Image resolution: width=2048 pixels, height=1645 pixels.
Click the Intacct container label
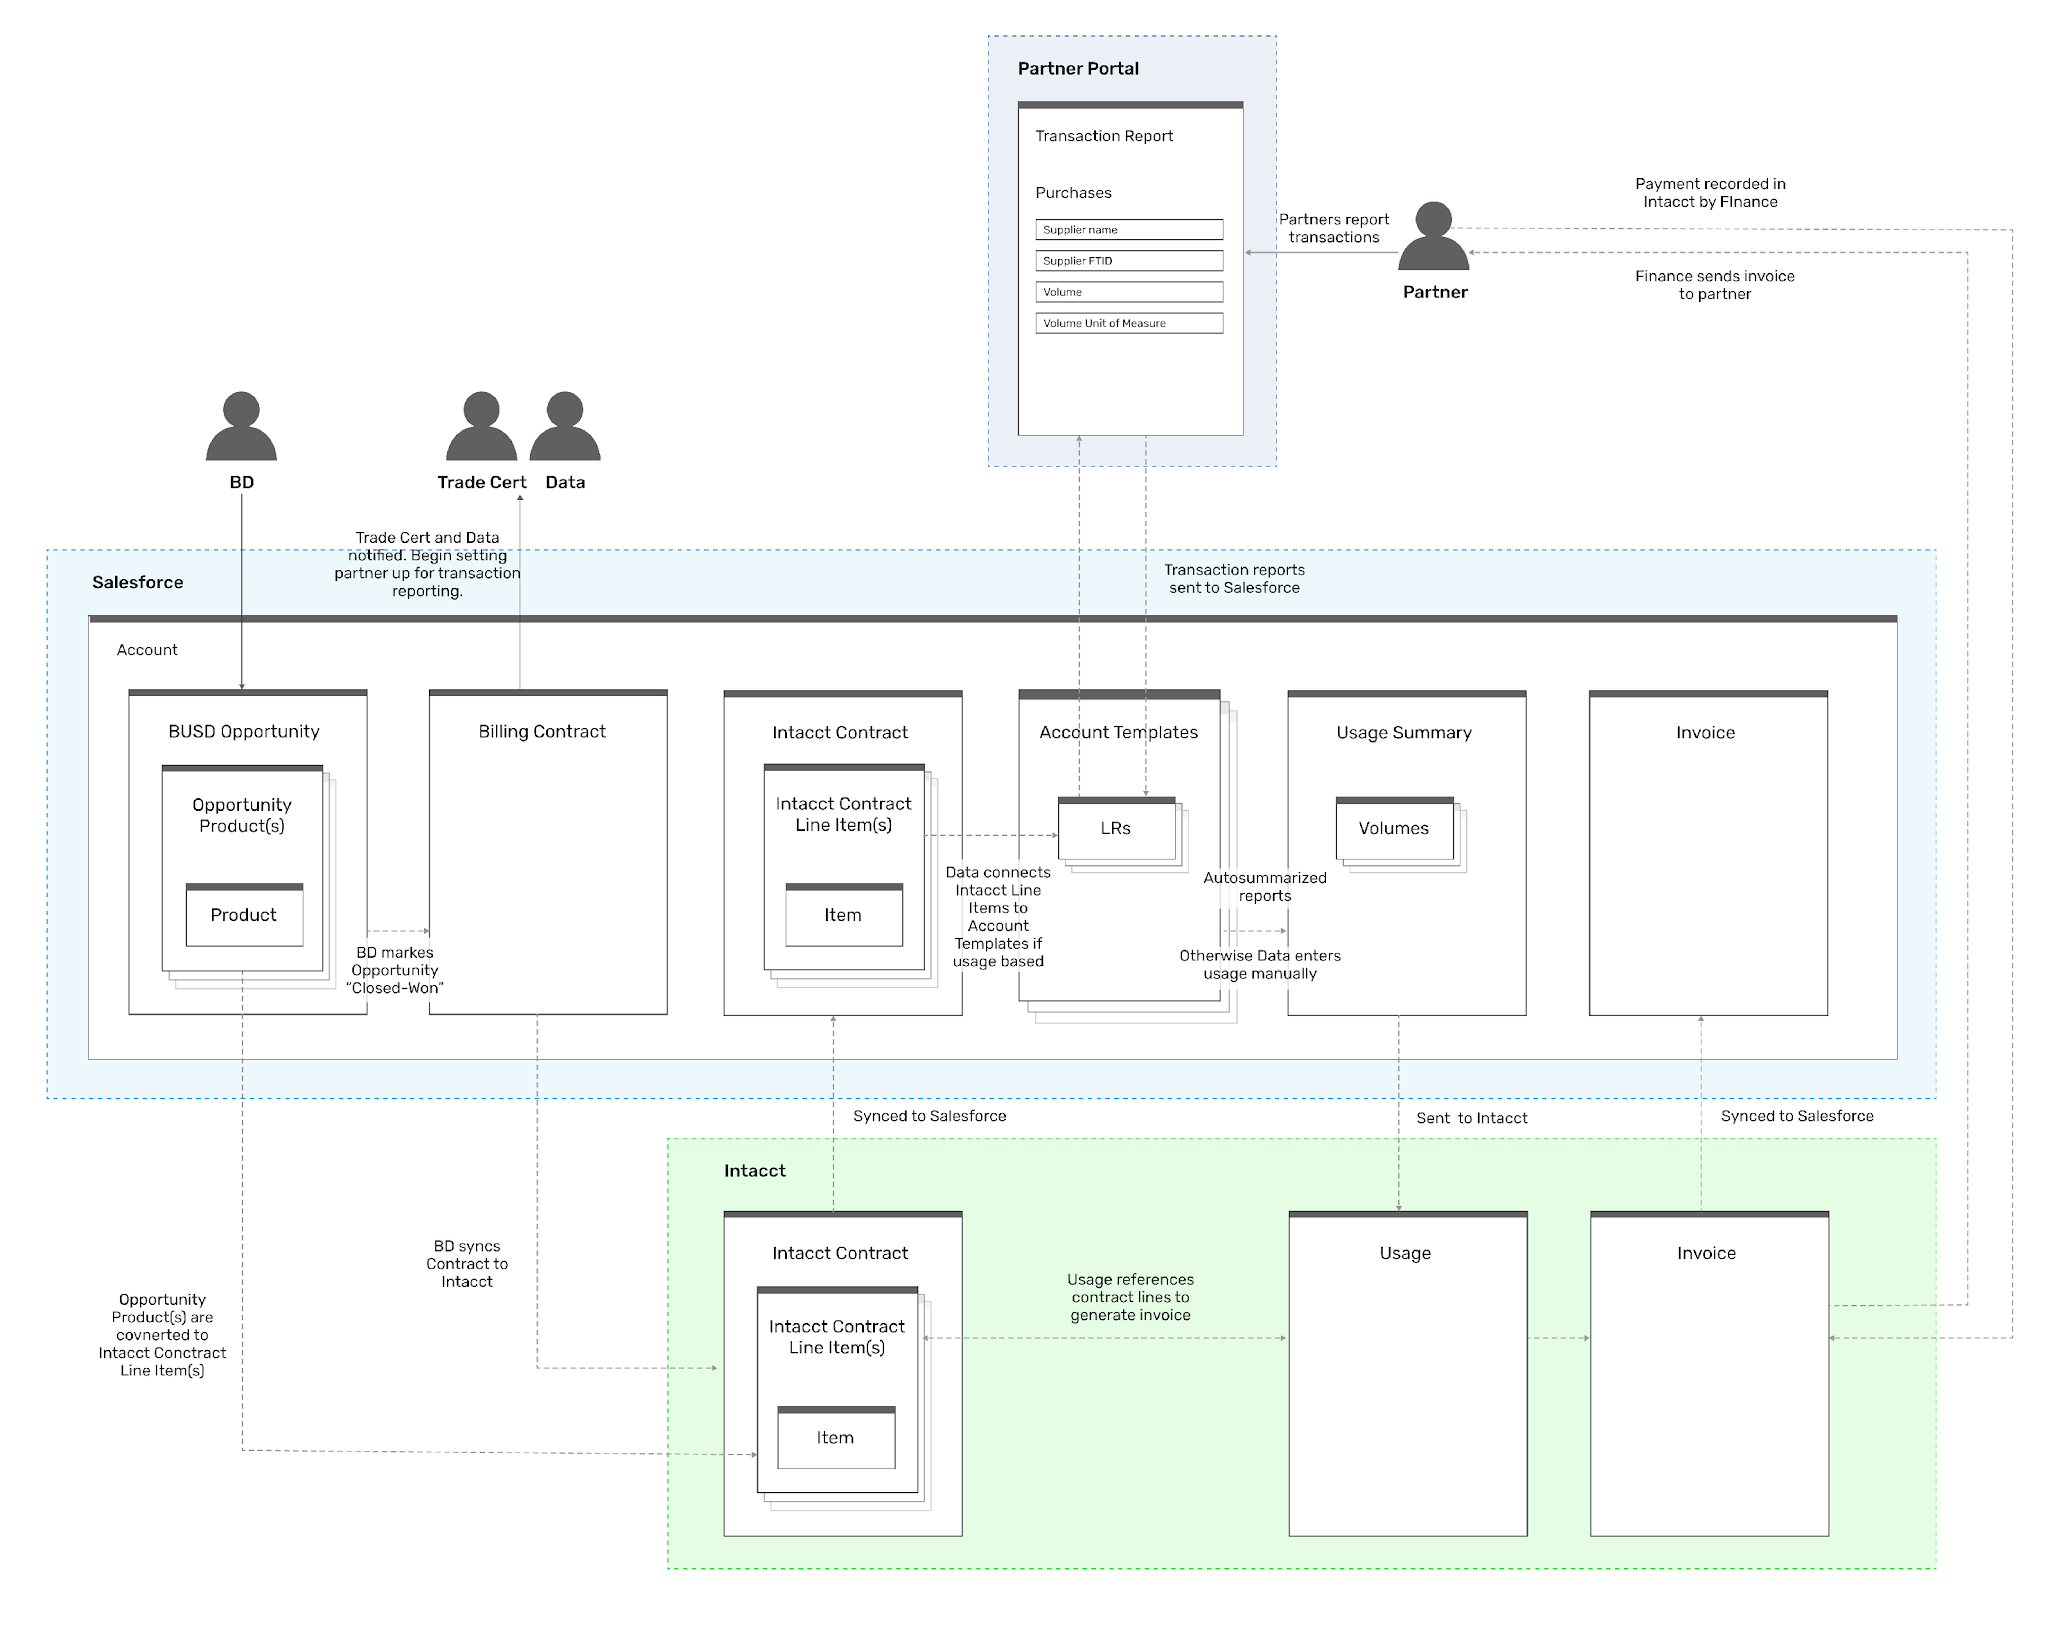(755, 1171)
